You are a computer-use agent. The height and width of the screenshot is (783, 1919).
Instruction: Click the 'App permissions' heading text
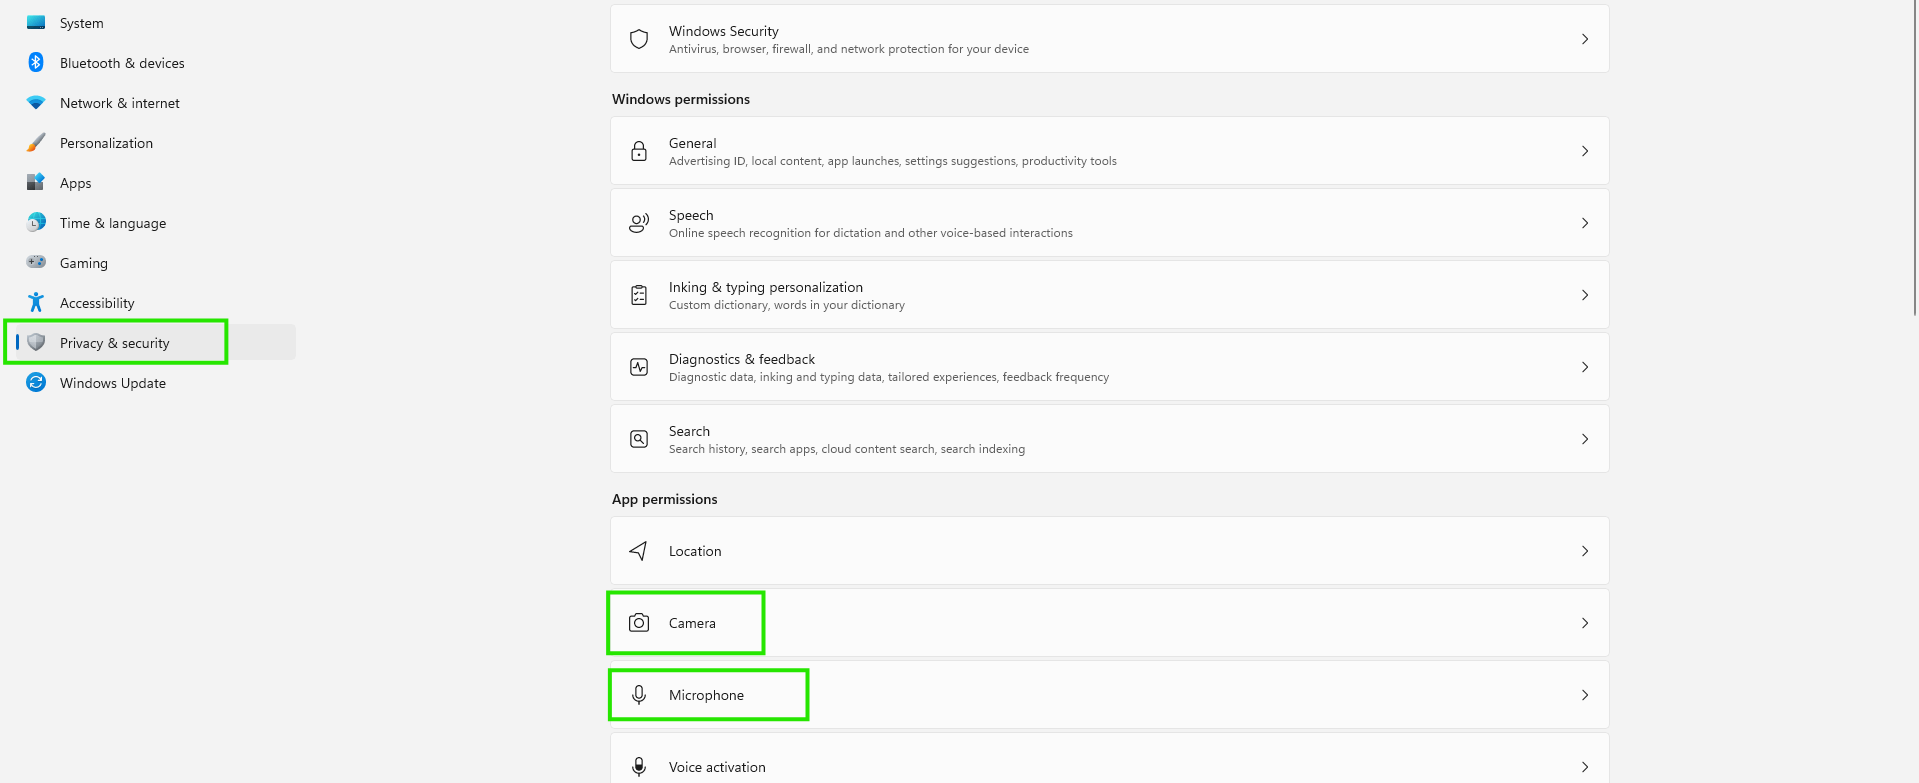[x=665, y=499]
